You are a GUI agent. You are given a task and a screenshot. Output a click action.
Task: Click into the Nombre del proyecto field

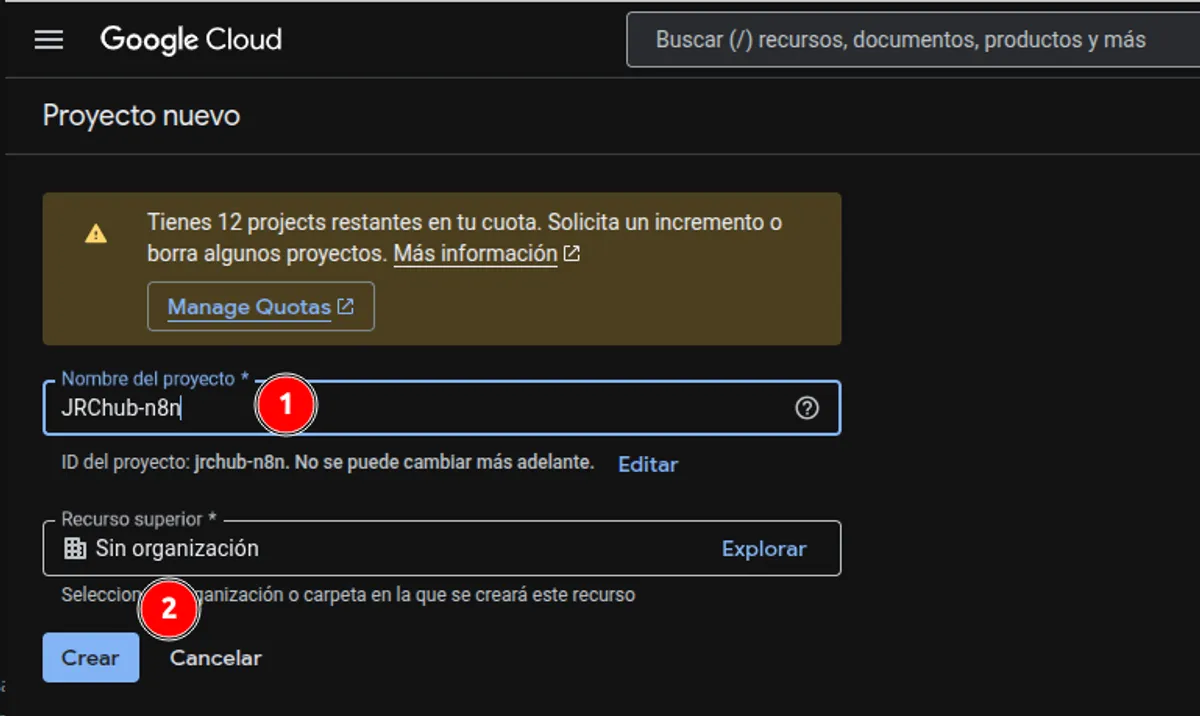point(441,408)
